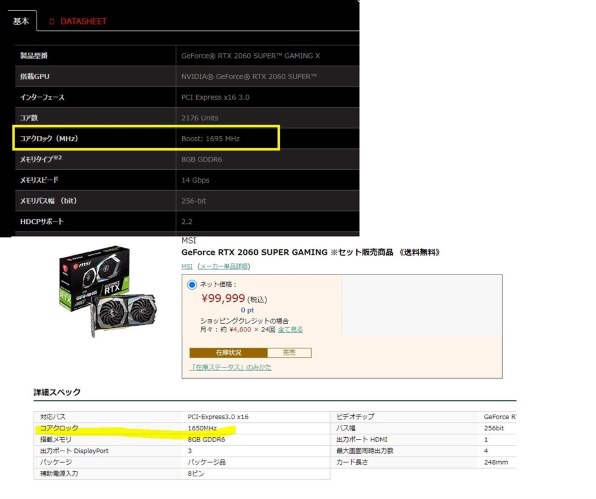596x499 pixels.
Task: Open the メーカー製品詳細 link
Action: click(x=224, y=266)
